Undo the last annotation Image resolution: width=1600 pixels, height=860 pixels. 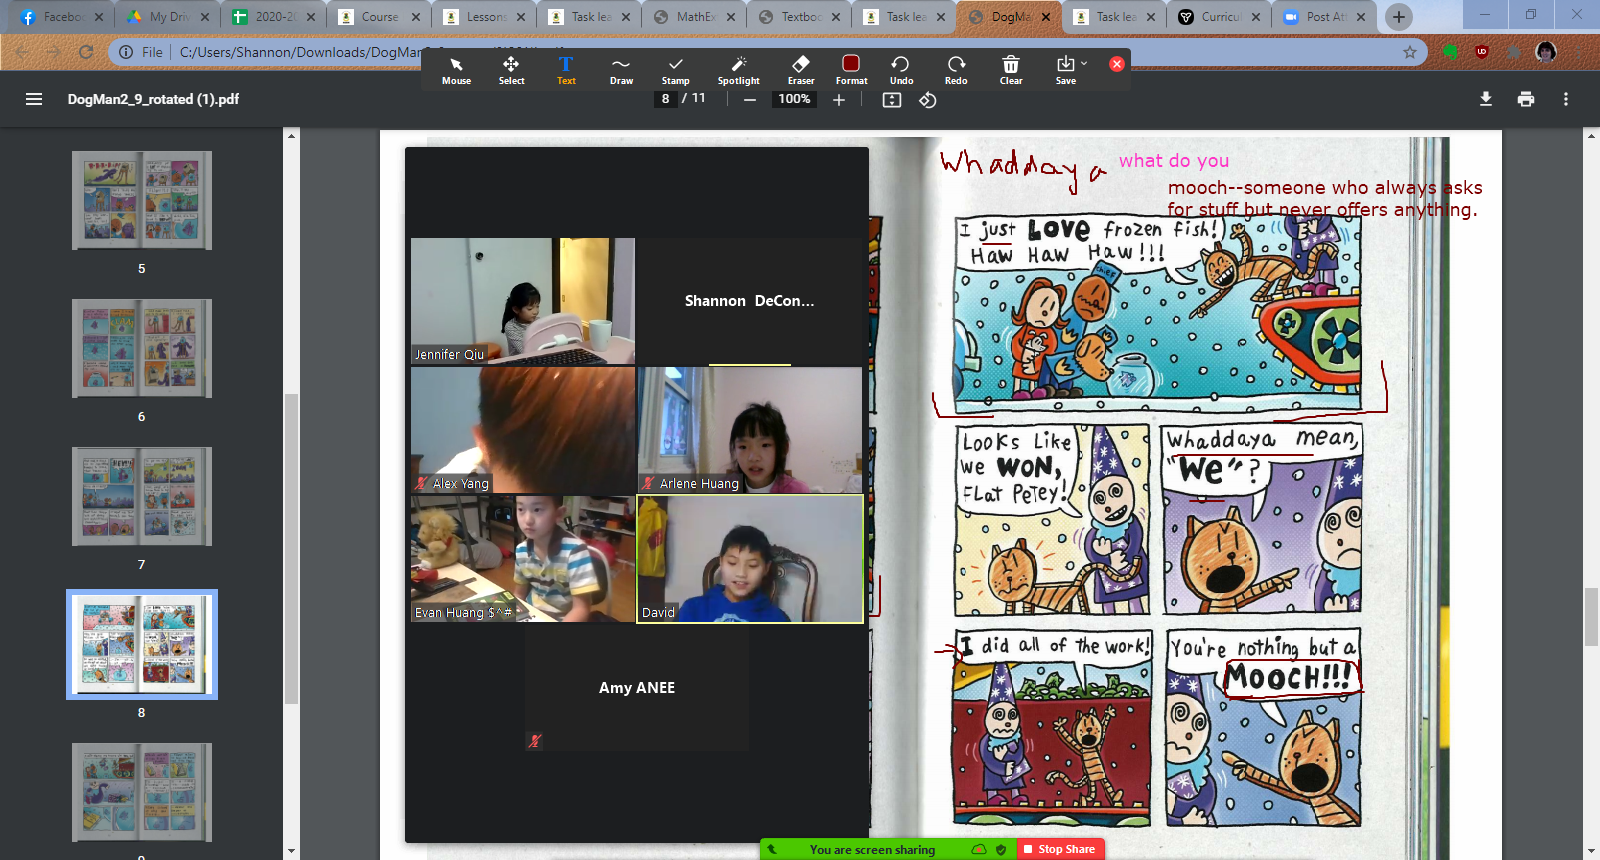point(901,70)
